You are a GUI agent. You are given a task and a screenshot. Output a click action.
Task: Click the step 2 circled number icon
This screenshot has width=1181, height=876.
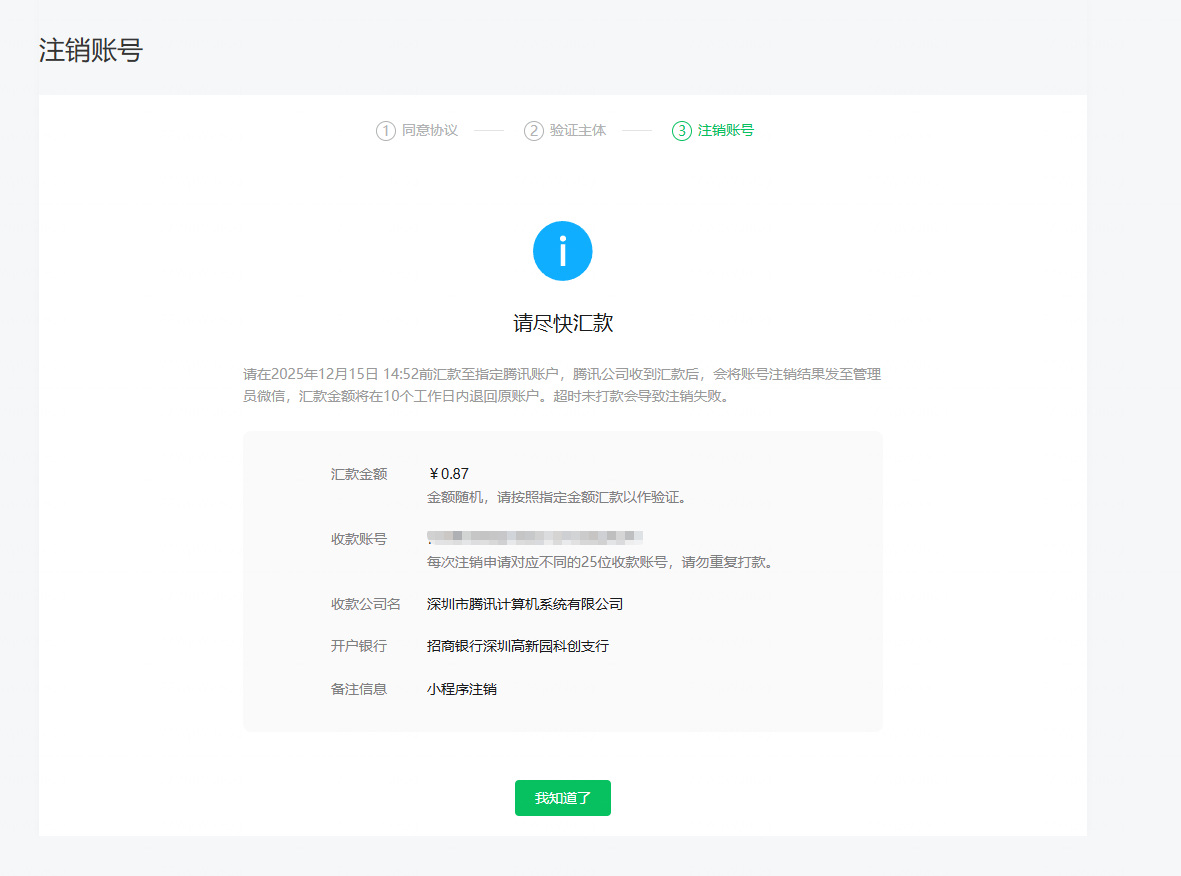tap(533, 131)
